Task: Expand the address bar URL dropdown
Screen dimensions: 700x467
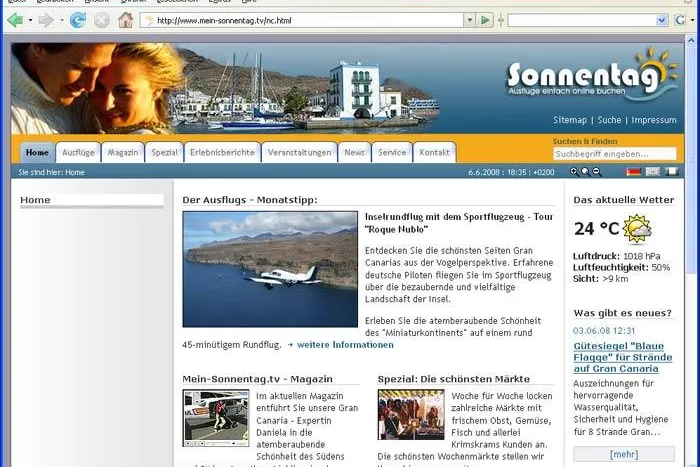Action: 469,20
